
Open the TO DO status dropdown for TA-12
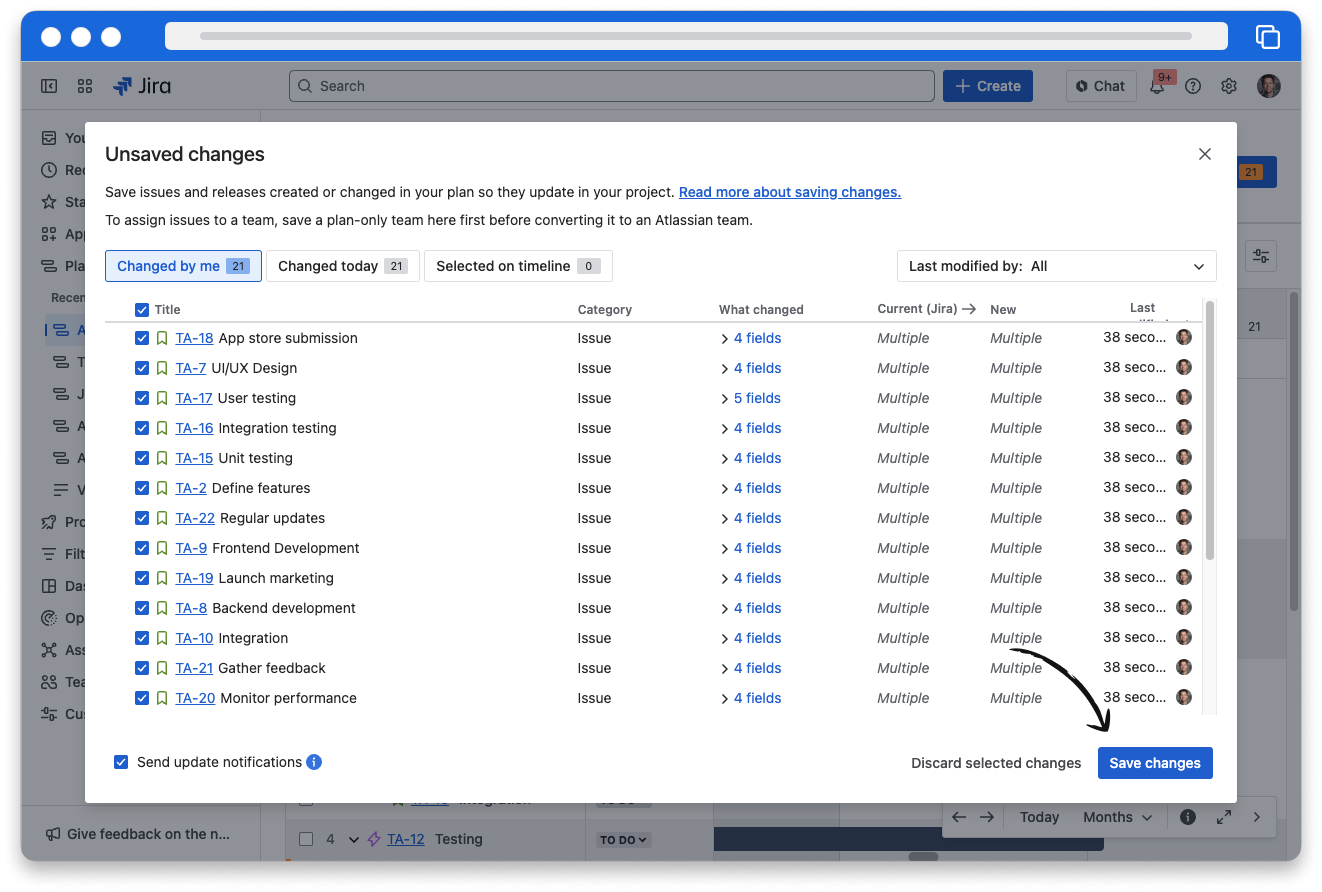tap(623, 840)
